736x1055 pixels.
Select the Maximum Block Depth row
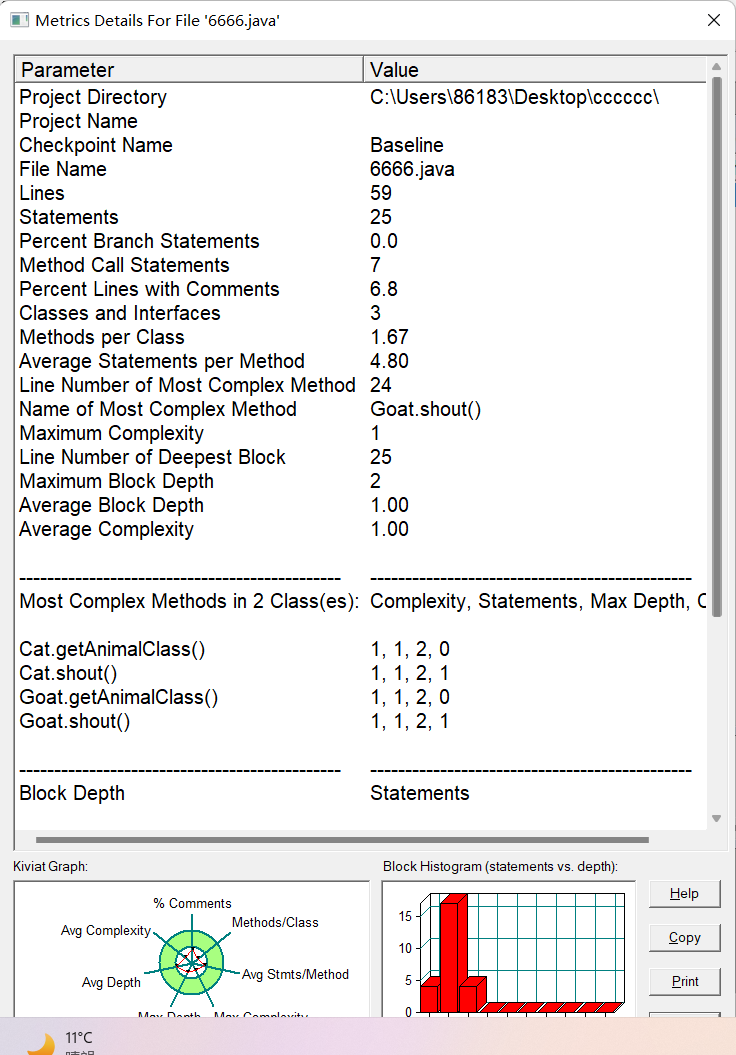[x=116, y=481]
